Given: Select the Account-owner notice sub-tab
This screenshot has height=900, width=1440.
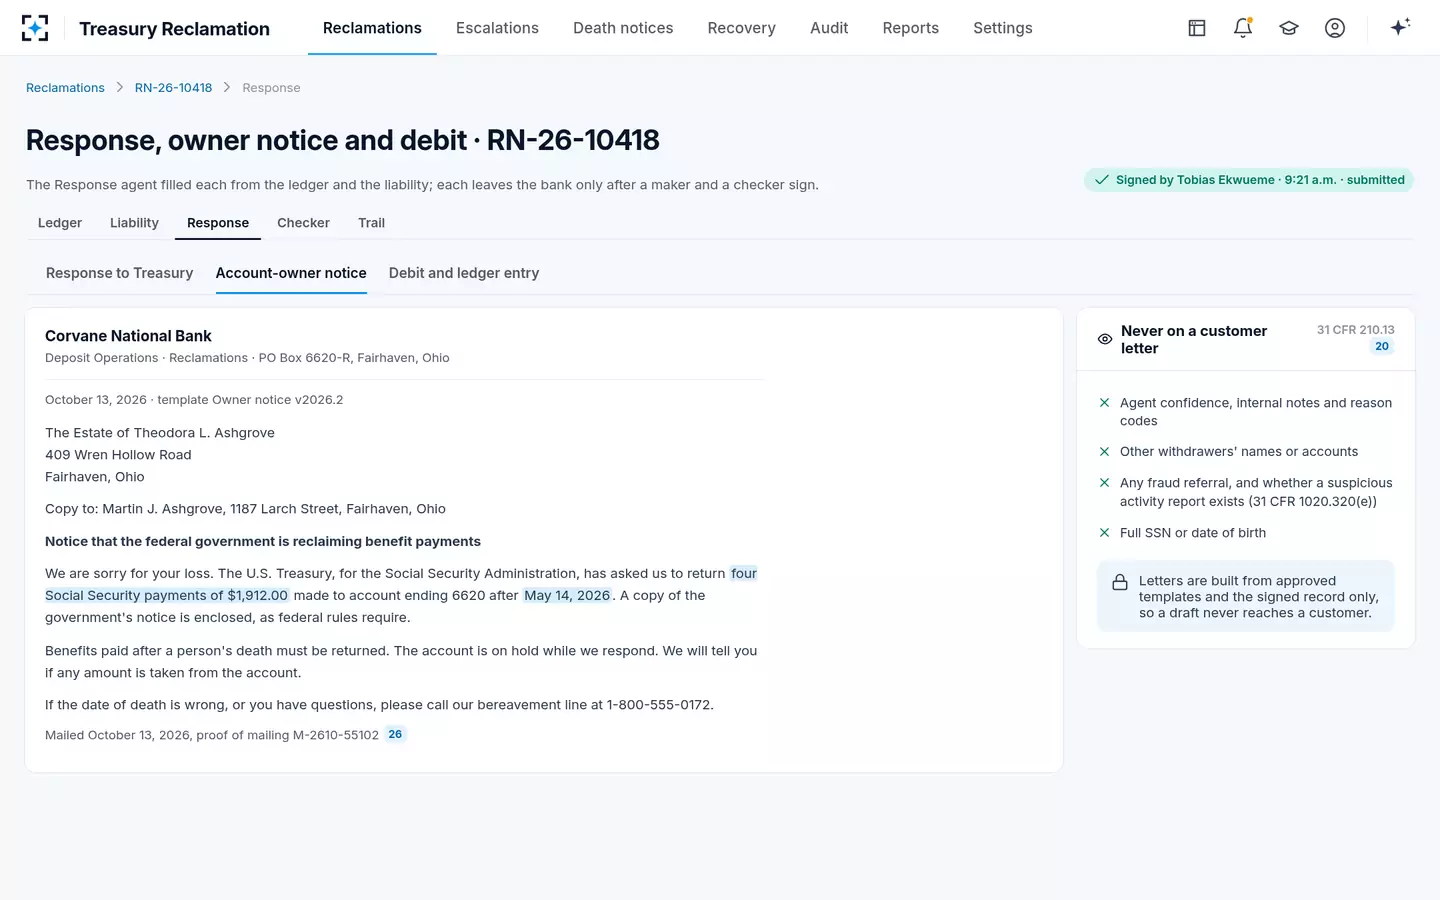Looking at the screenshot, I should pos(291,273).
